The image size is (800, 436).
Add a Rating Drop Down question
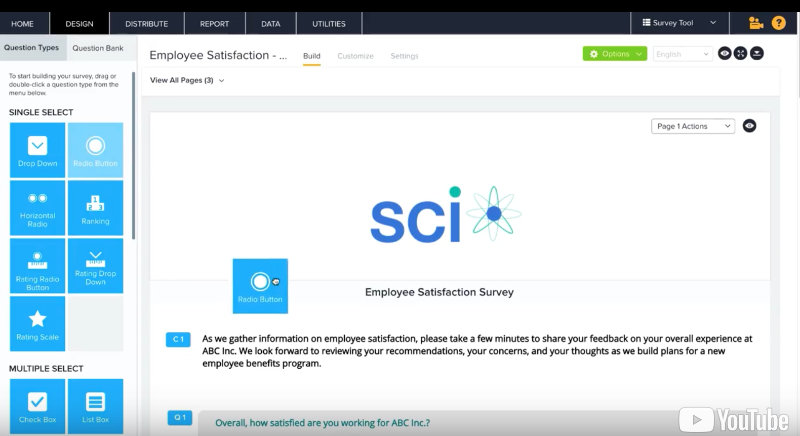coord(95,266)
